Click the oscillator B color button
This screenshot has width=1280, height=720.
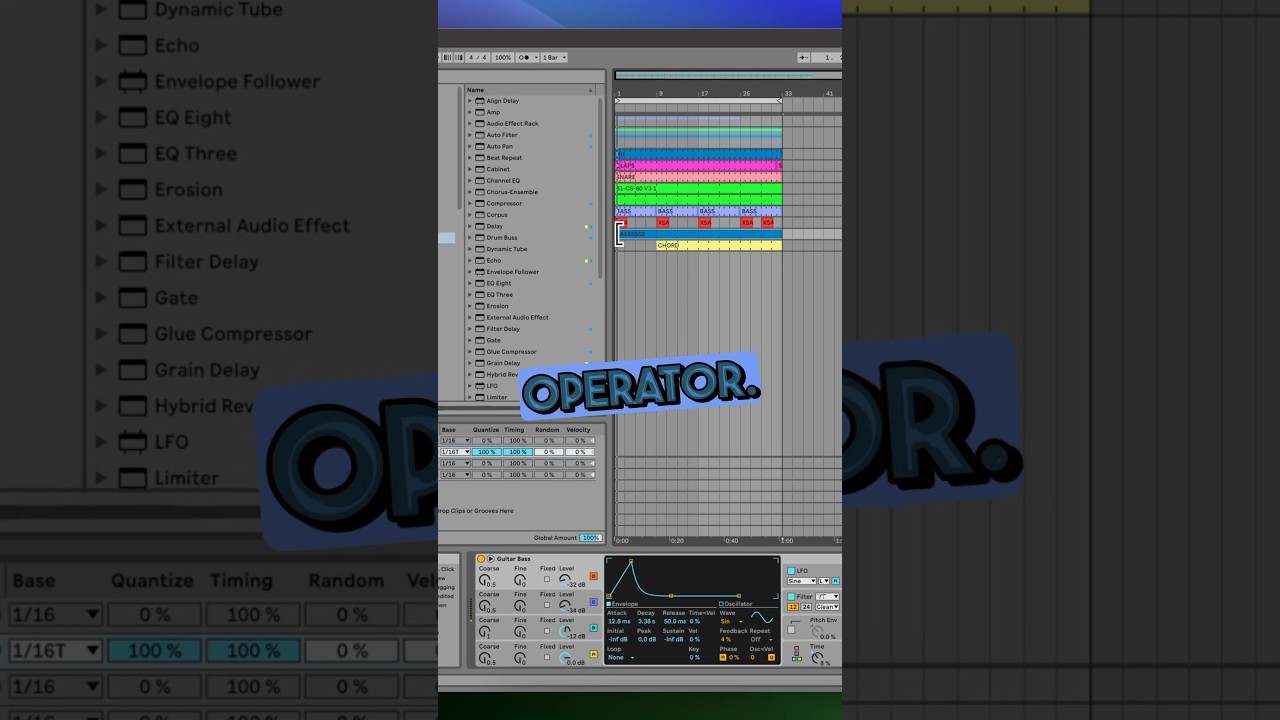594,628
